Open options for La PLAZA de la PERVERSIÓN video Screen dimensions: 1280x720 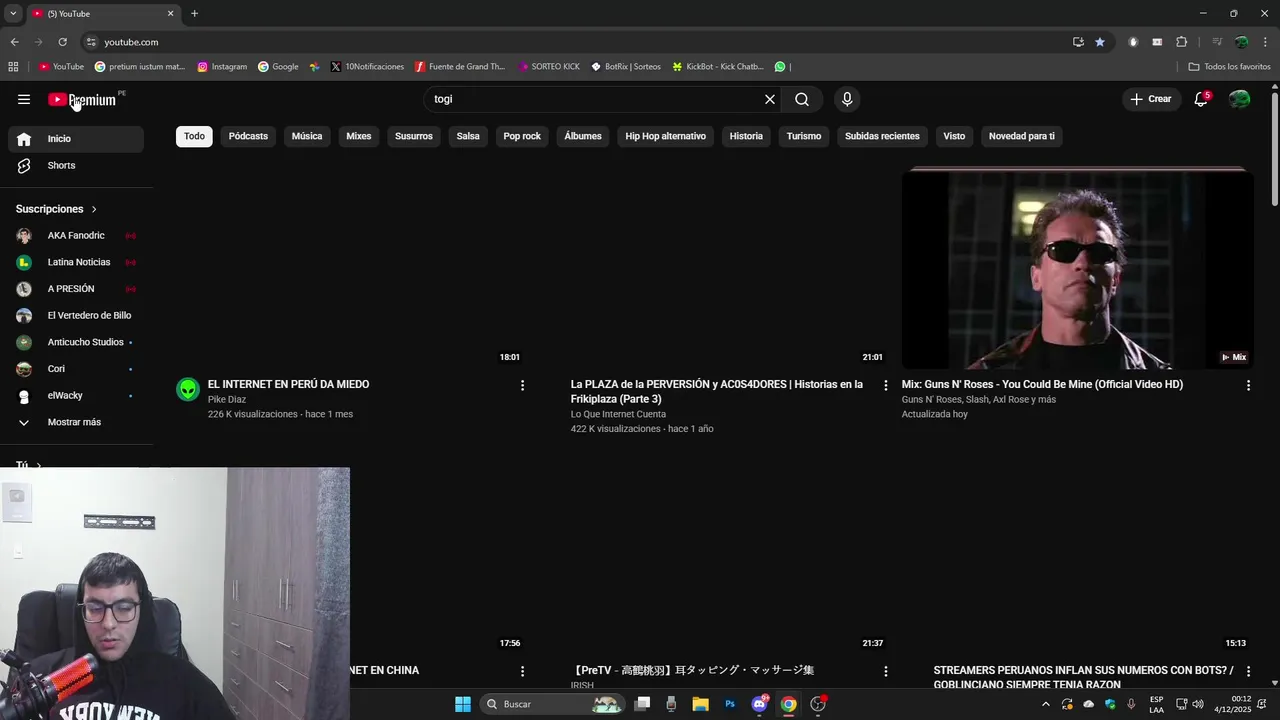(885, 385)
